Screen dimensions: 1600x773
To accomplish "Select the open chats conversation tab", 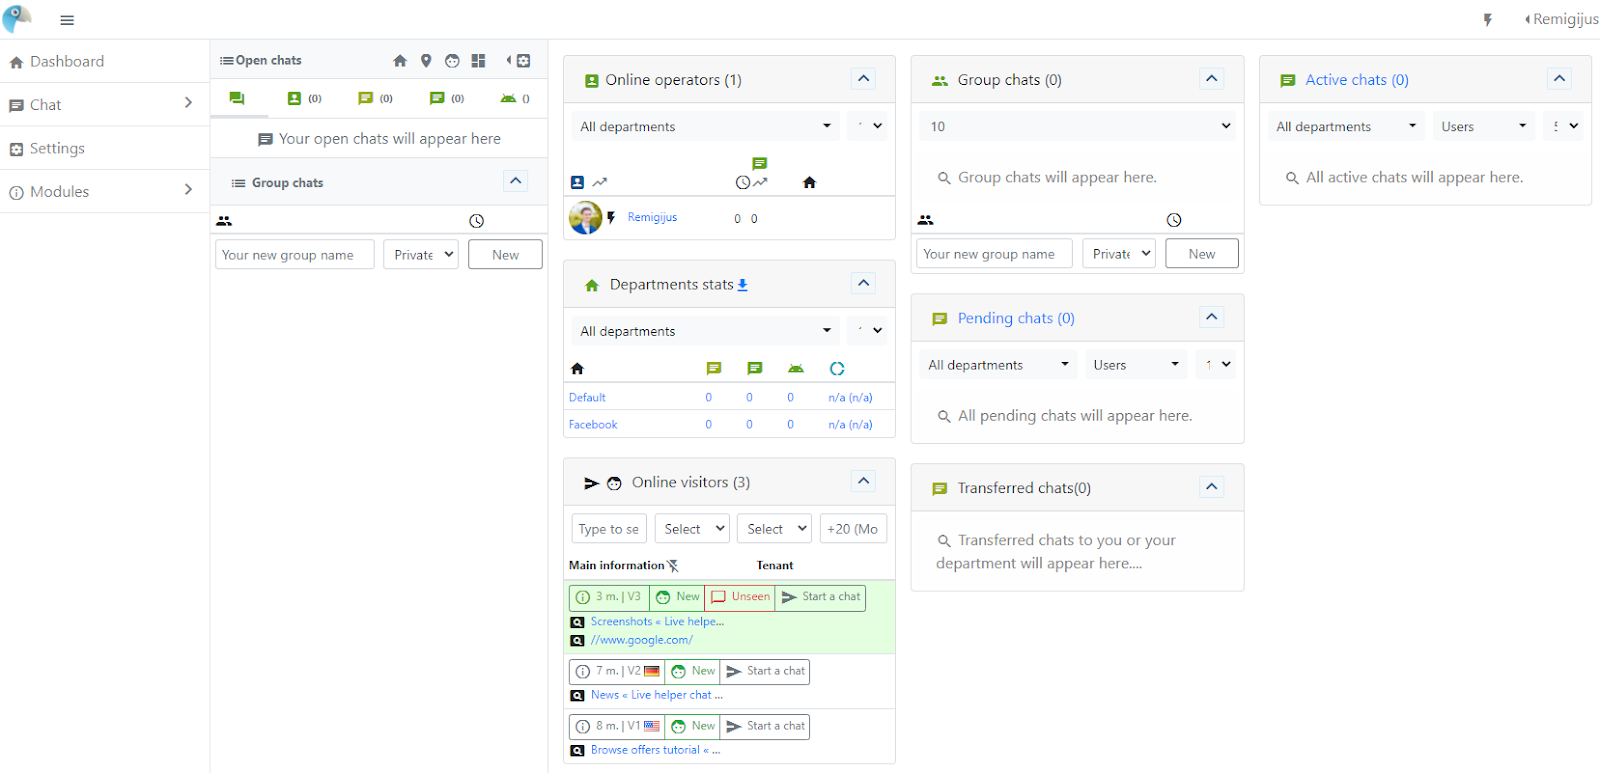I will tap(237, 98).
